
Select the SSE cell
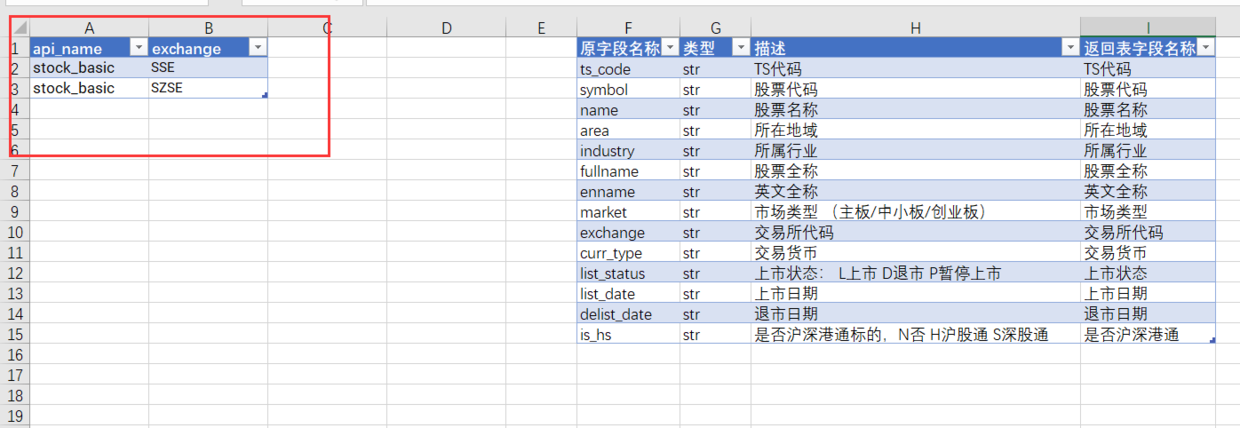coord(208,68)
